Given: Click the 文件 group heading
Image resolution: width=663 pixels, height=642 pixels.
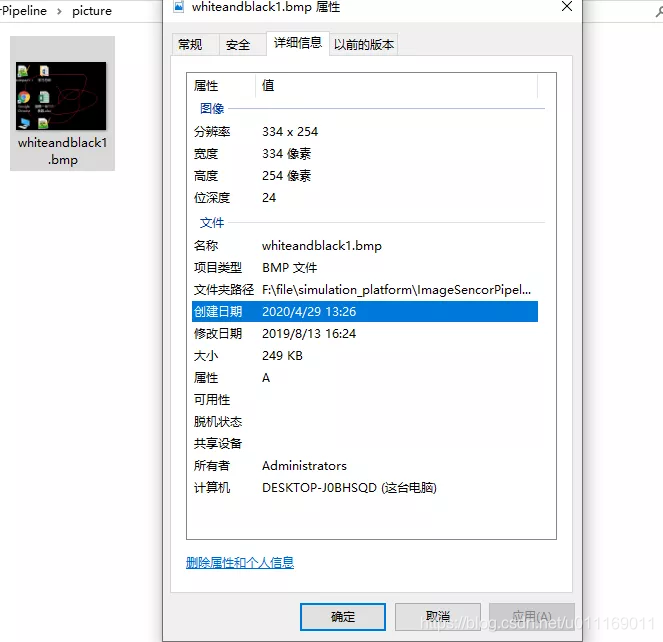Looking at the screenshot, I should click(212, 222).
